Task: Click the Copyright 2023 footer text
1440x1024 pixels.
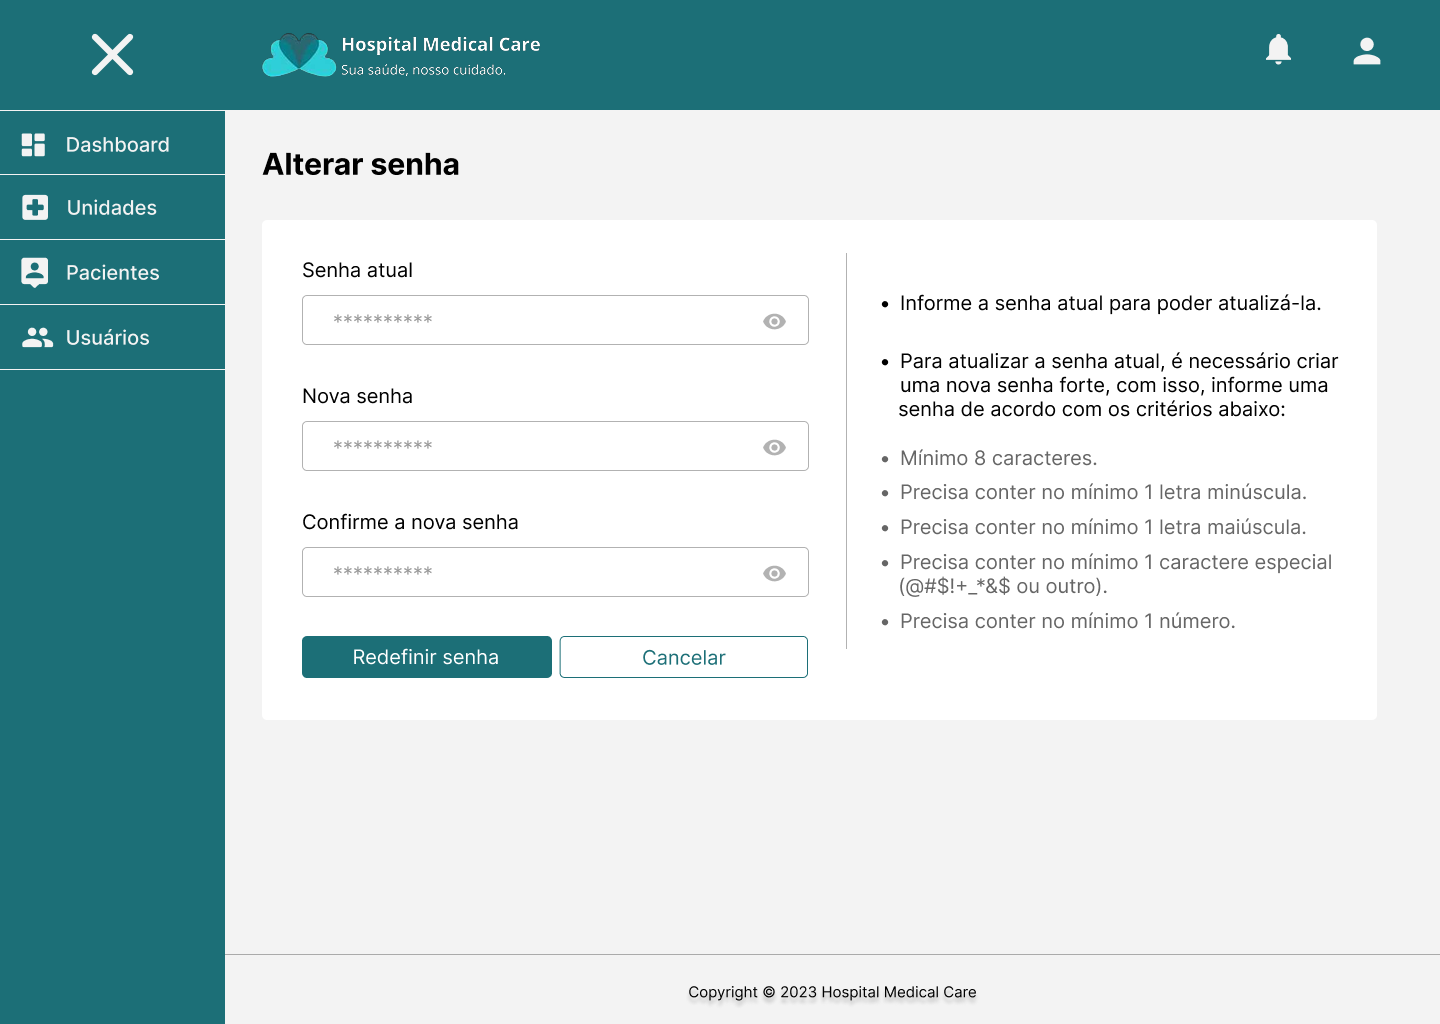Action: click(x=832, y=992)
